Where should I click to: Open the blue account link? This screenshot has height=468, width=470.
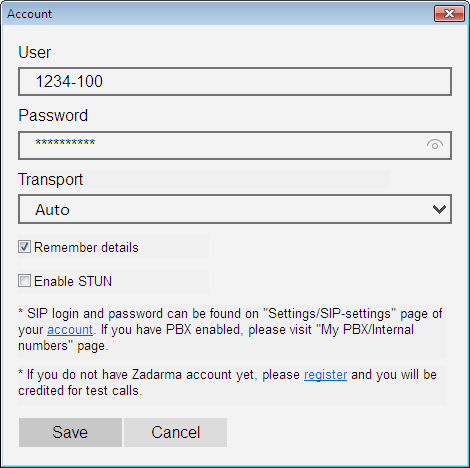pos(70,330)
